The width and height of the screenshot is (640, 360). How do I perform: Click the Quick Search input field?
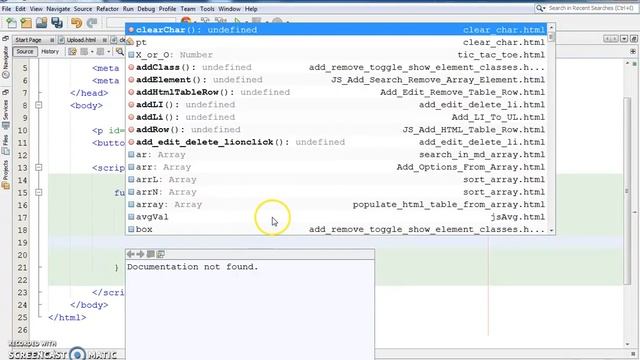point(591,8)
